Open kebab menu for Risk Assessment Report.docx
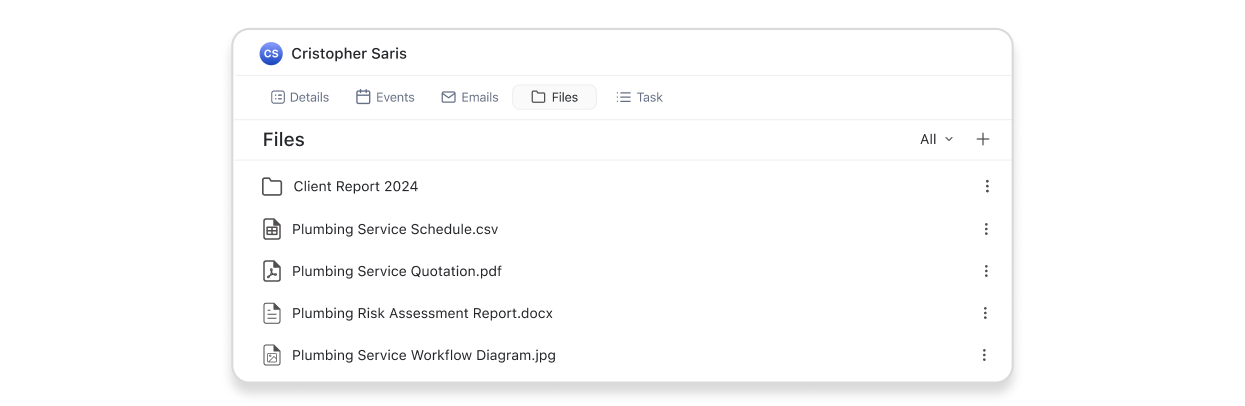 coord(985,313)
